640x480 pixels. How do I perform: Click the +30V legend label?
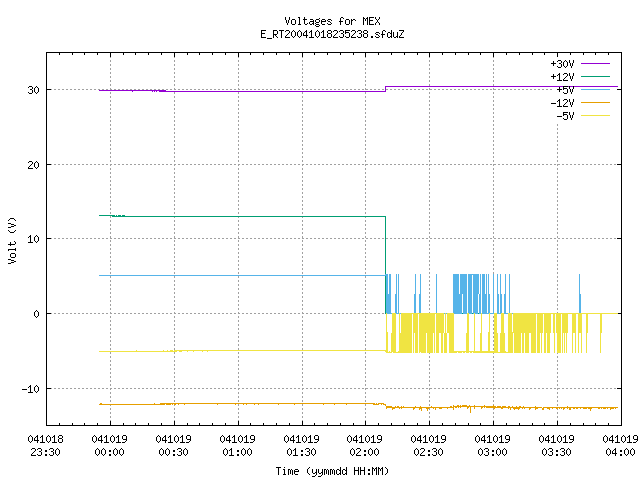coord(562,64)
